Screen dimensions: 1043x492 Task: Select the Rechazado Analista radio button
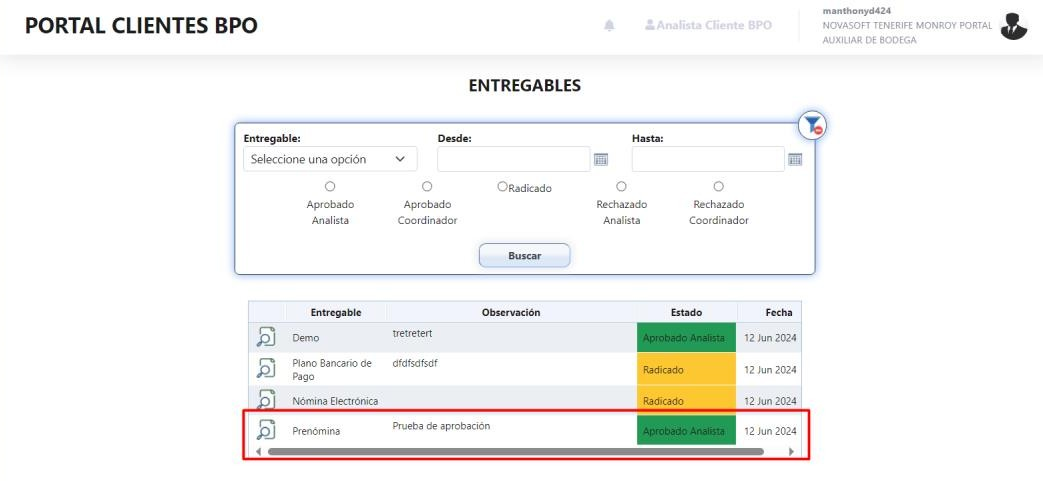(x=621, y=187)
